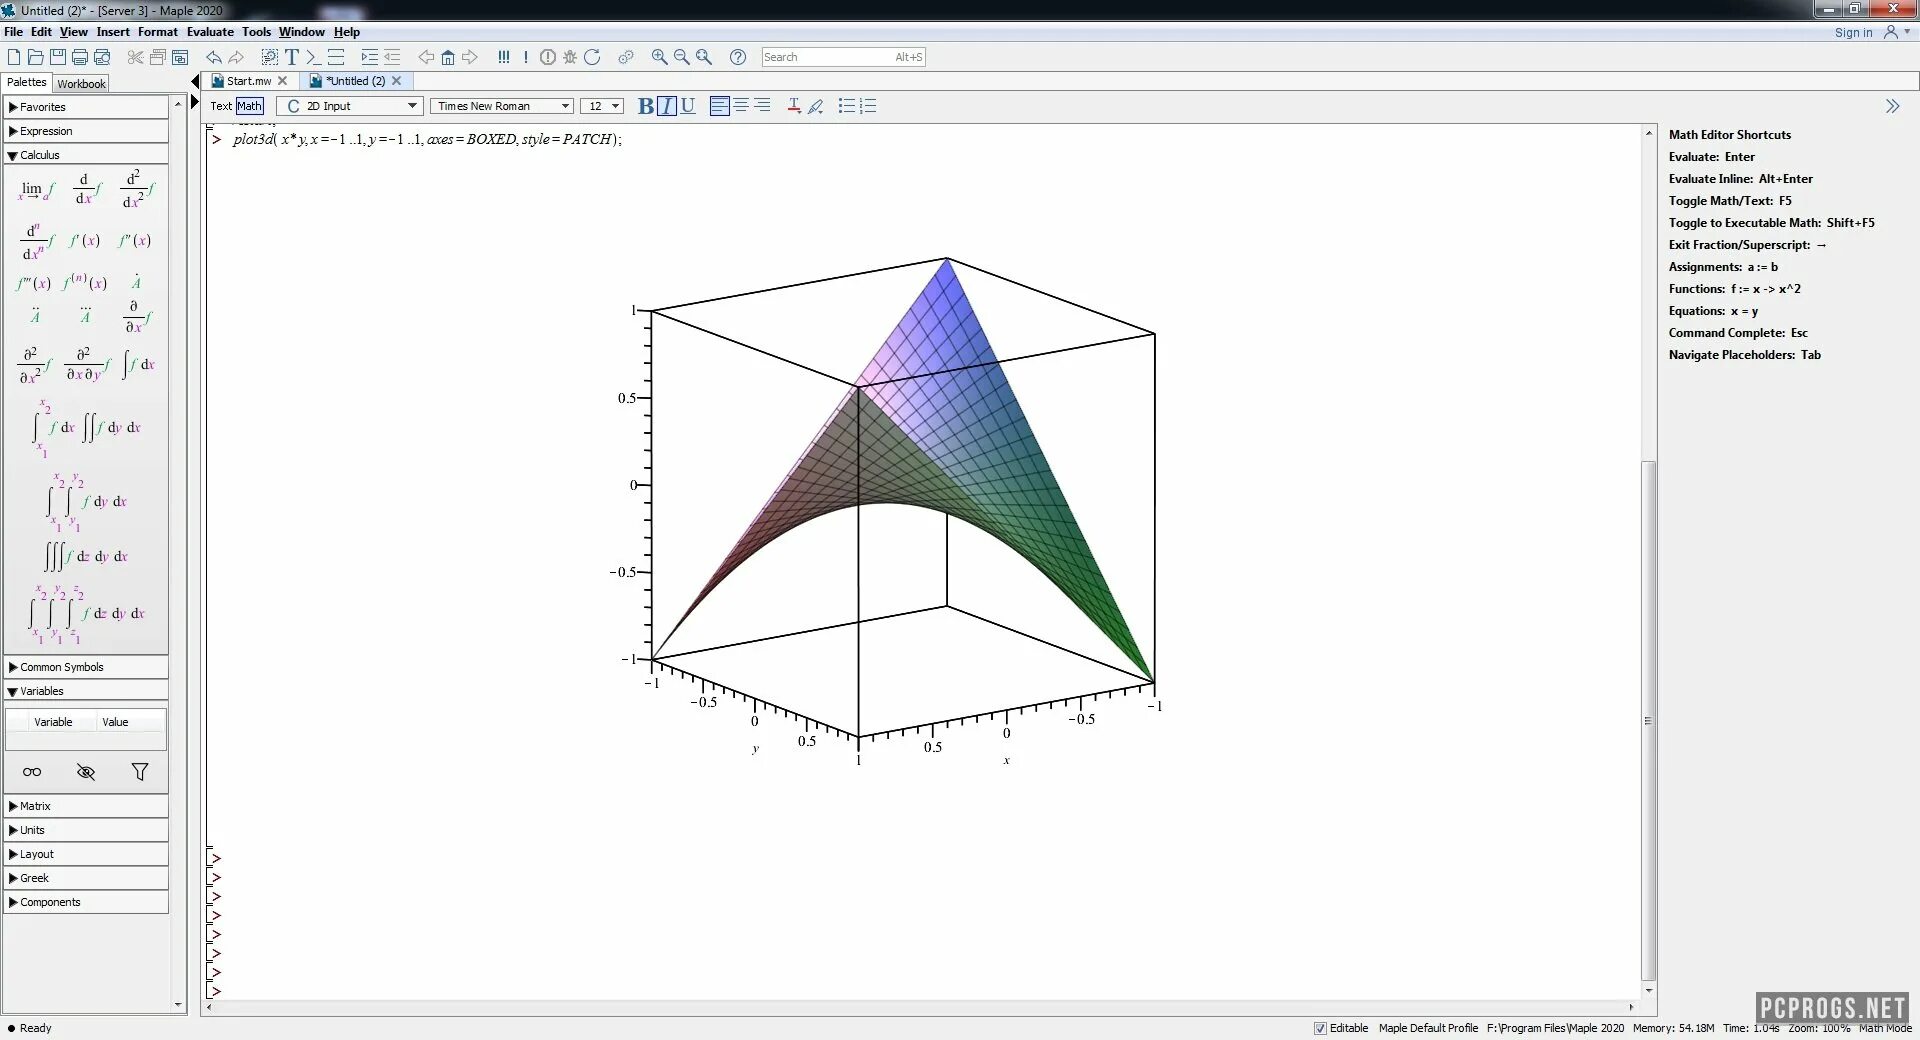Open the Times New Roman font dropdown
Viewport: 1920px width, 1040px height.
click(x=502, y=106)
